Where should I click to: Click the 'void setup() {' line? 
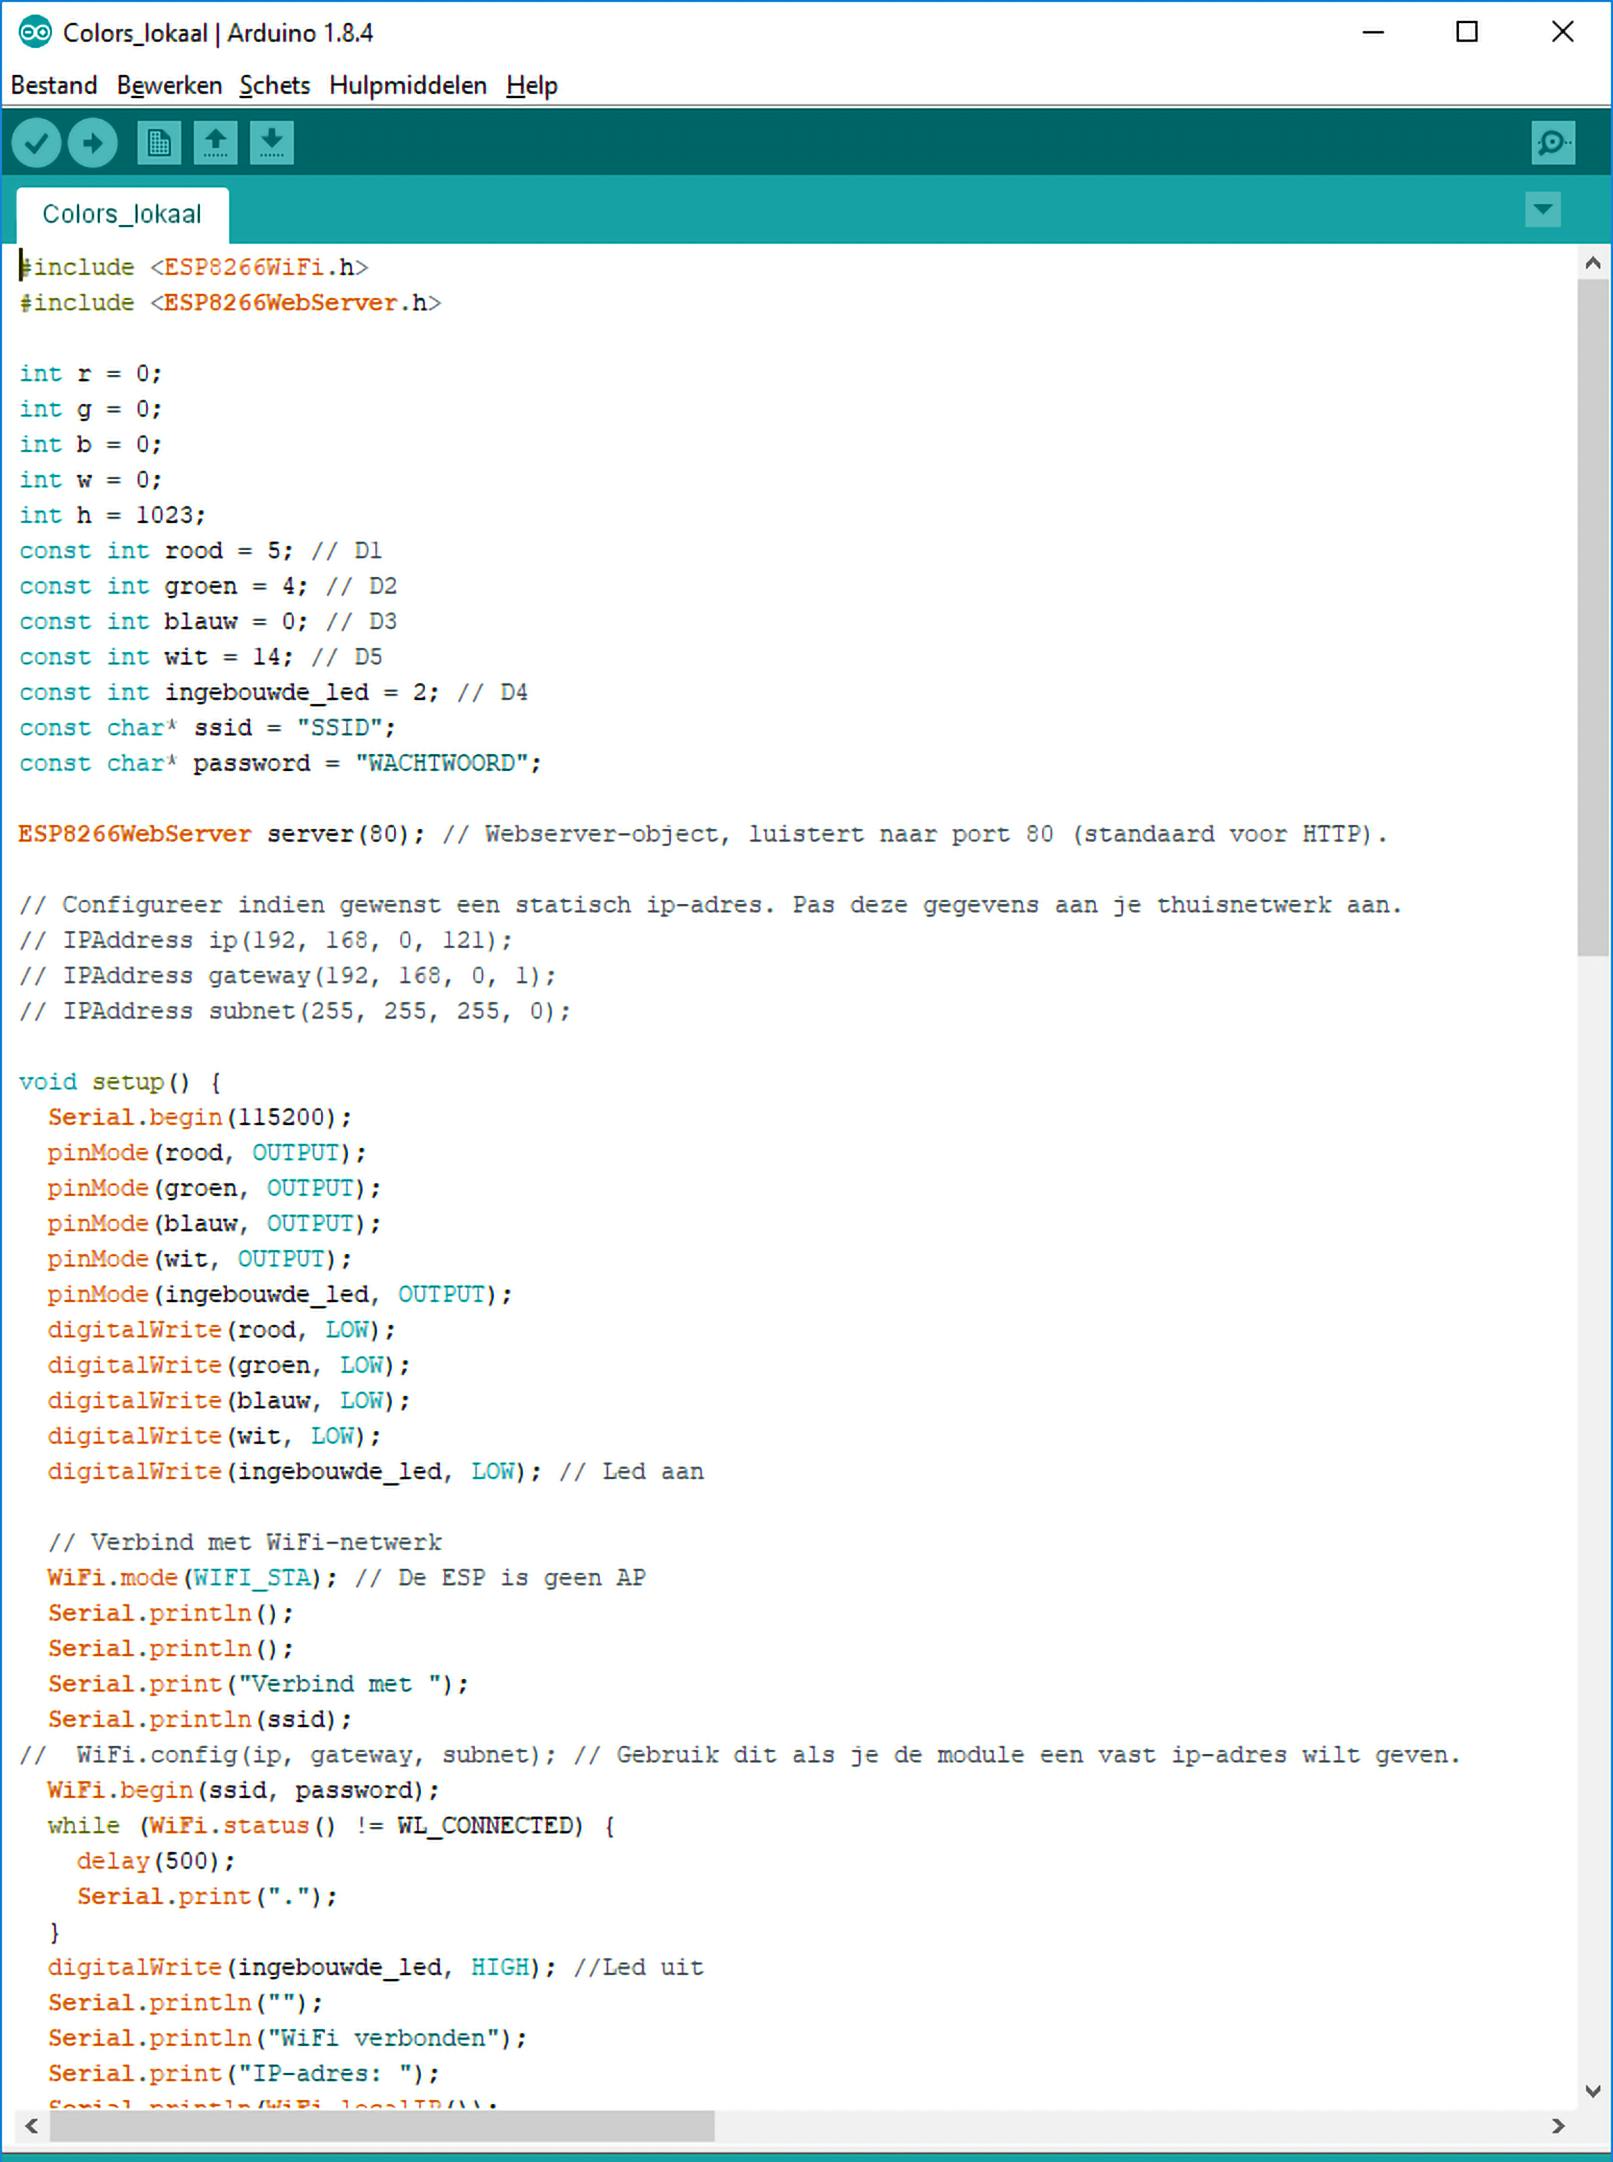tap(120, 1082)
